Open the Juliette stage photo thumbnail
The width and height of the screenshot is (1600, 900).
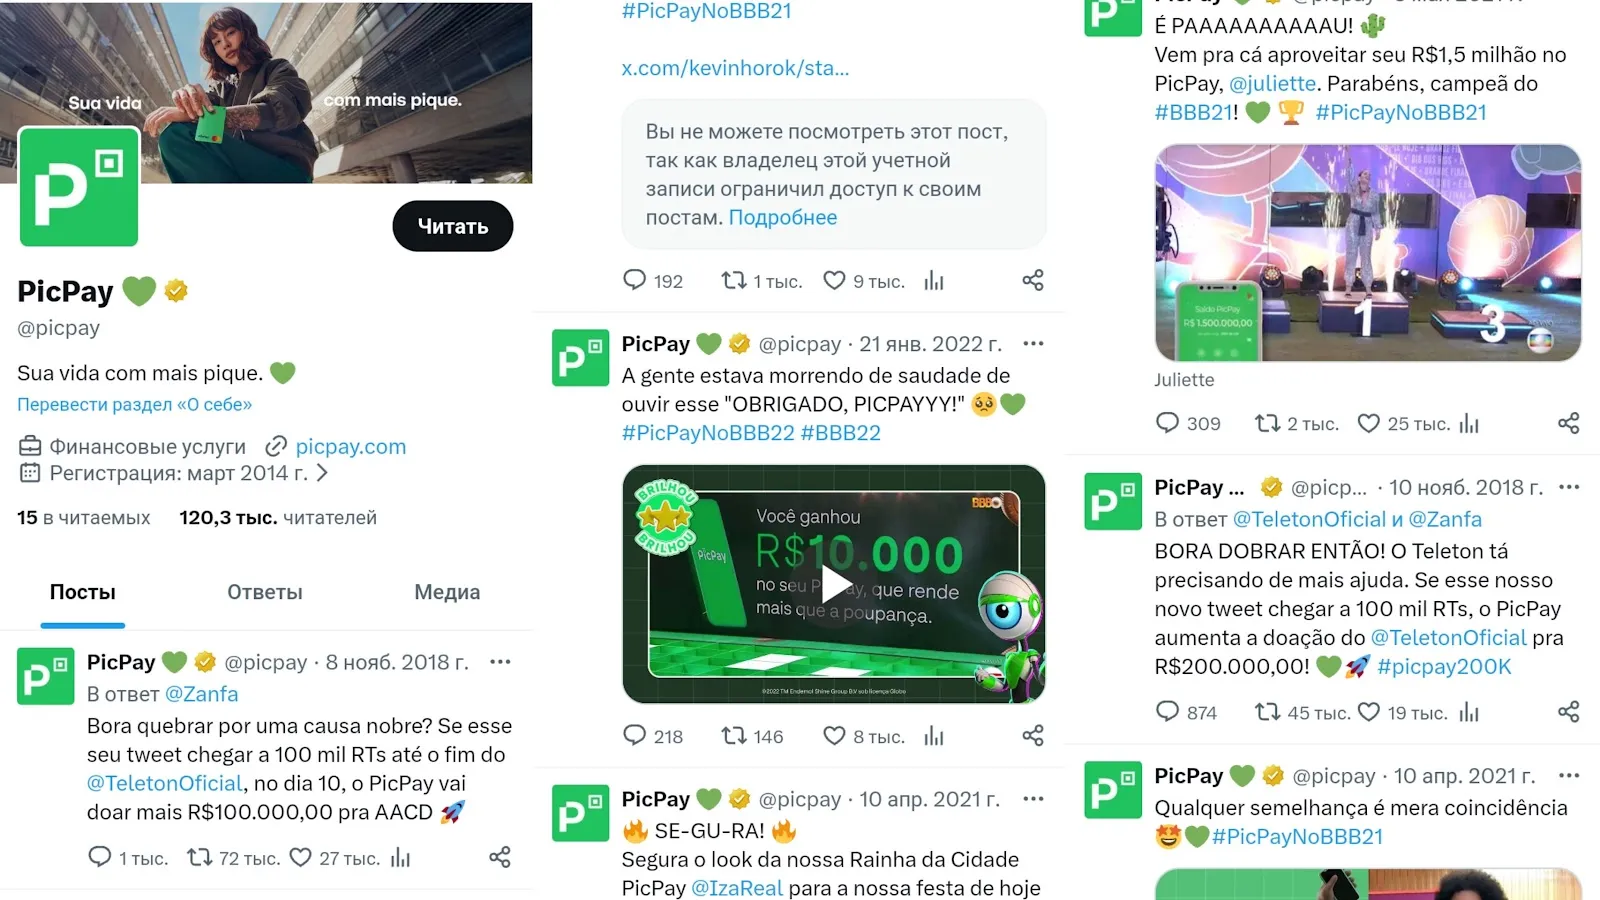[x=1368, y=253]
